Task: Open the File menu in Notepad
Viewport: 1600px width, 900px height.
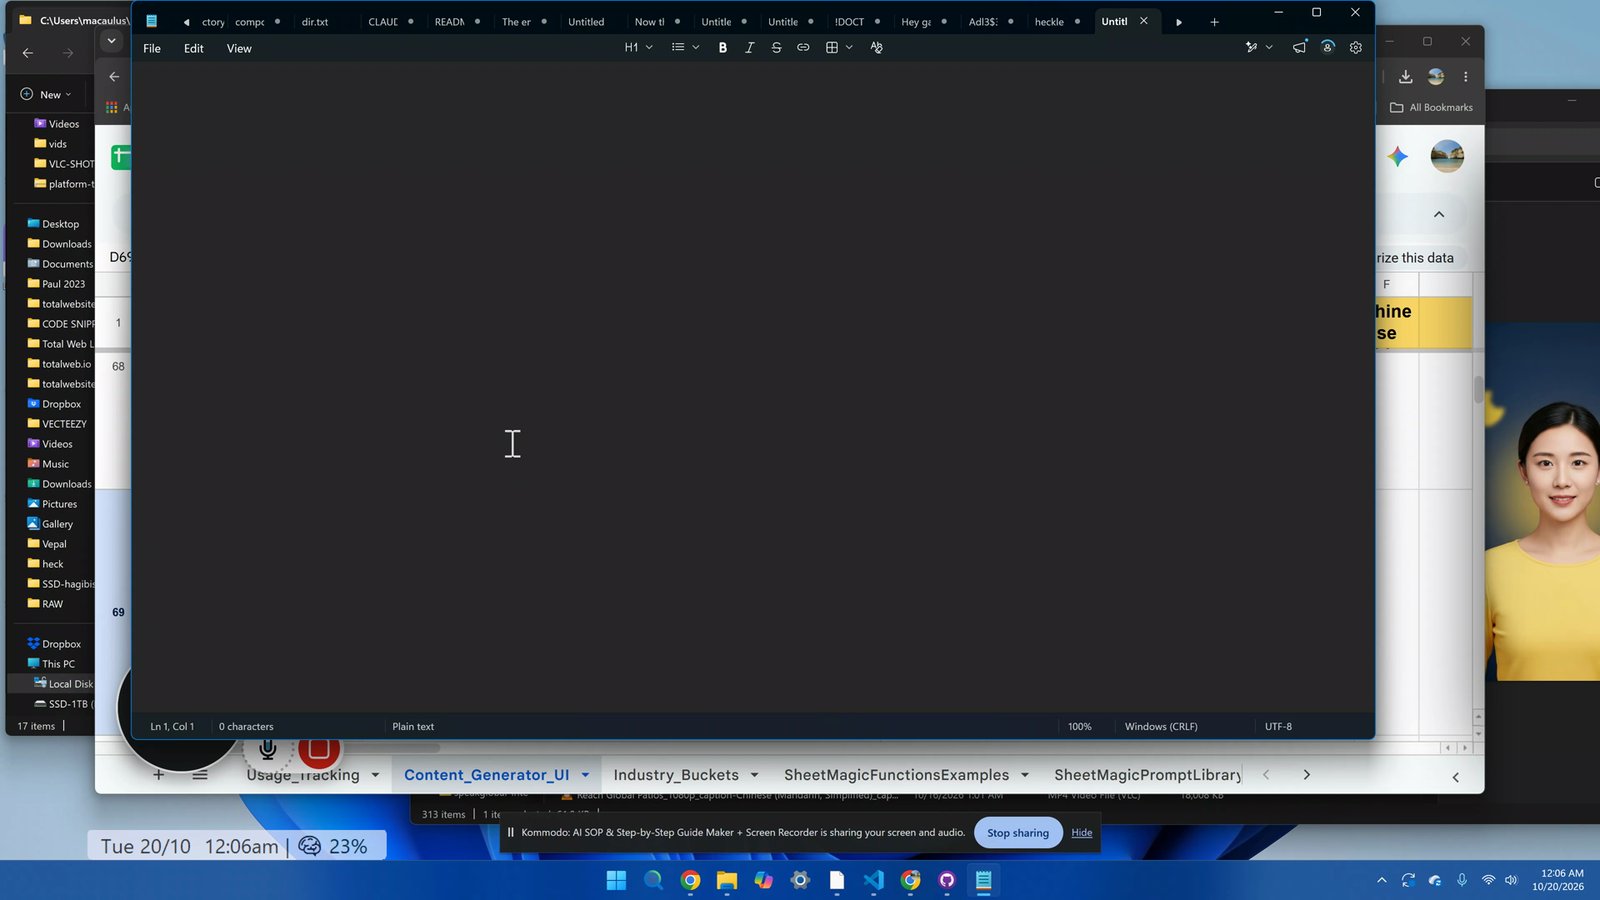Action: tap(152, 48)
